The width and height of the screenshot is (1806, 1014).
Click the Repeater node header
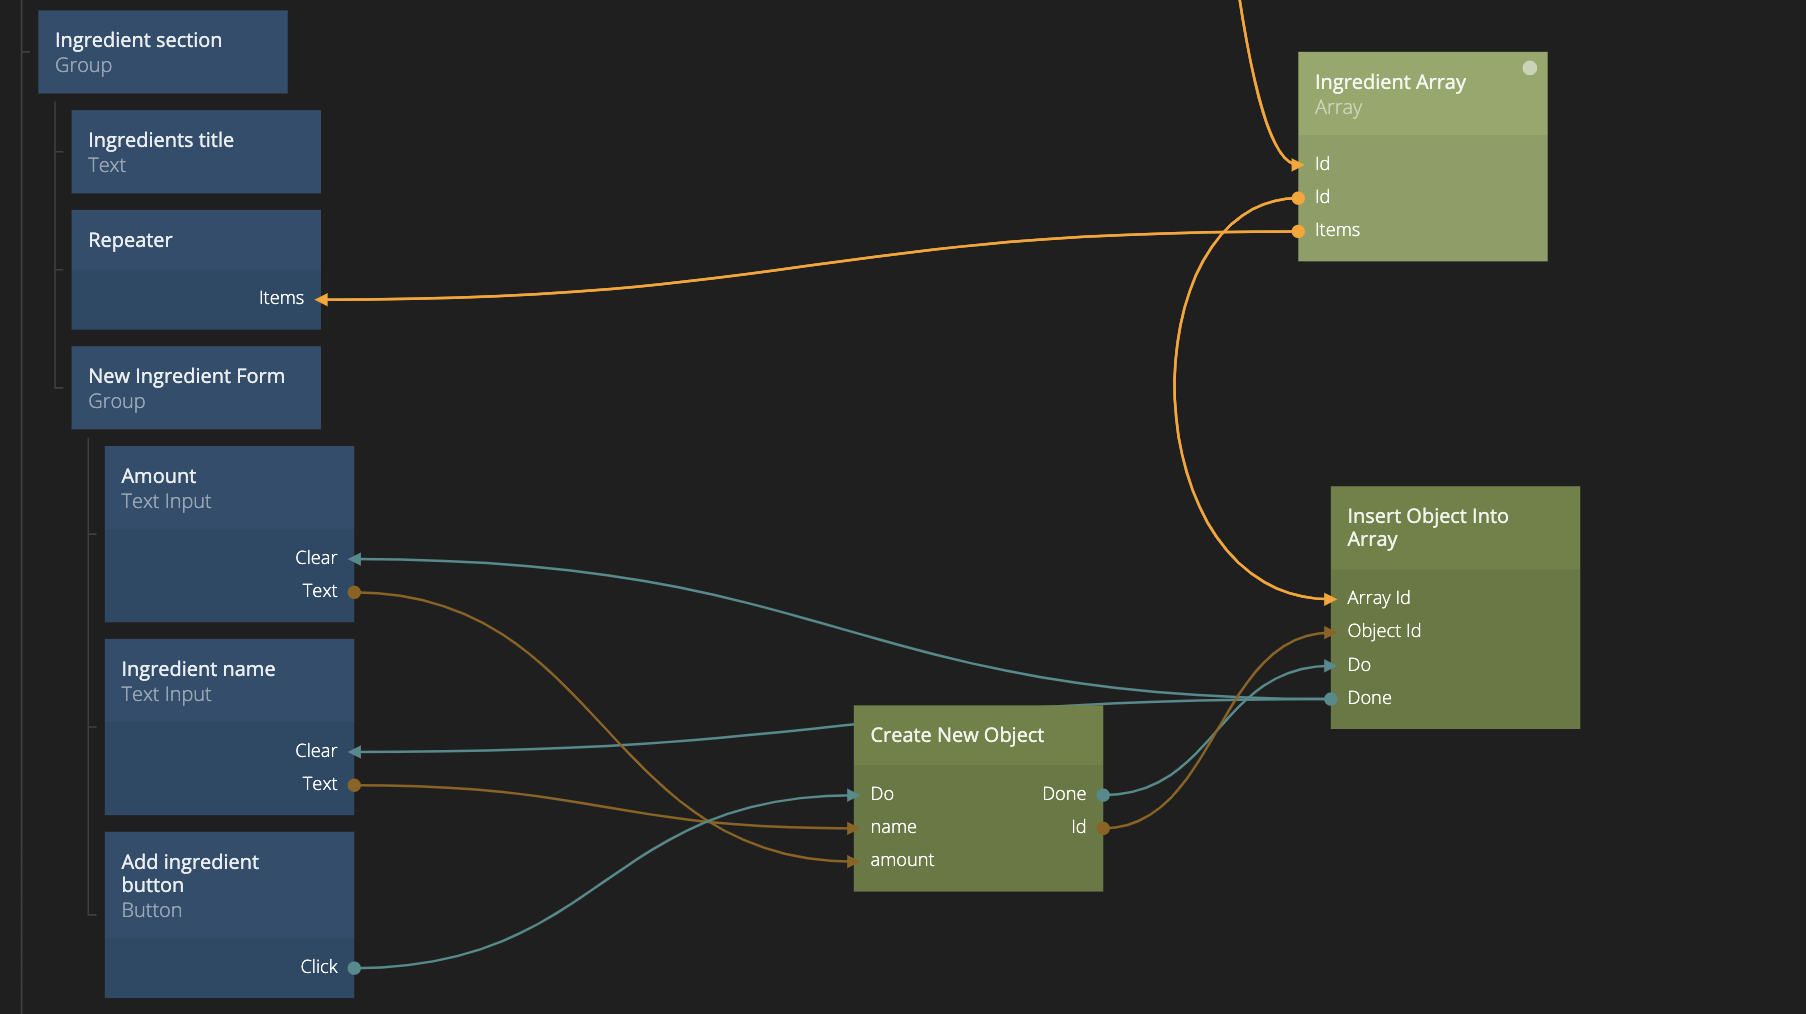195,240
